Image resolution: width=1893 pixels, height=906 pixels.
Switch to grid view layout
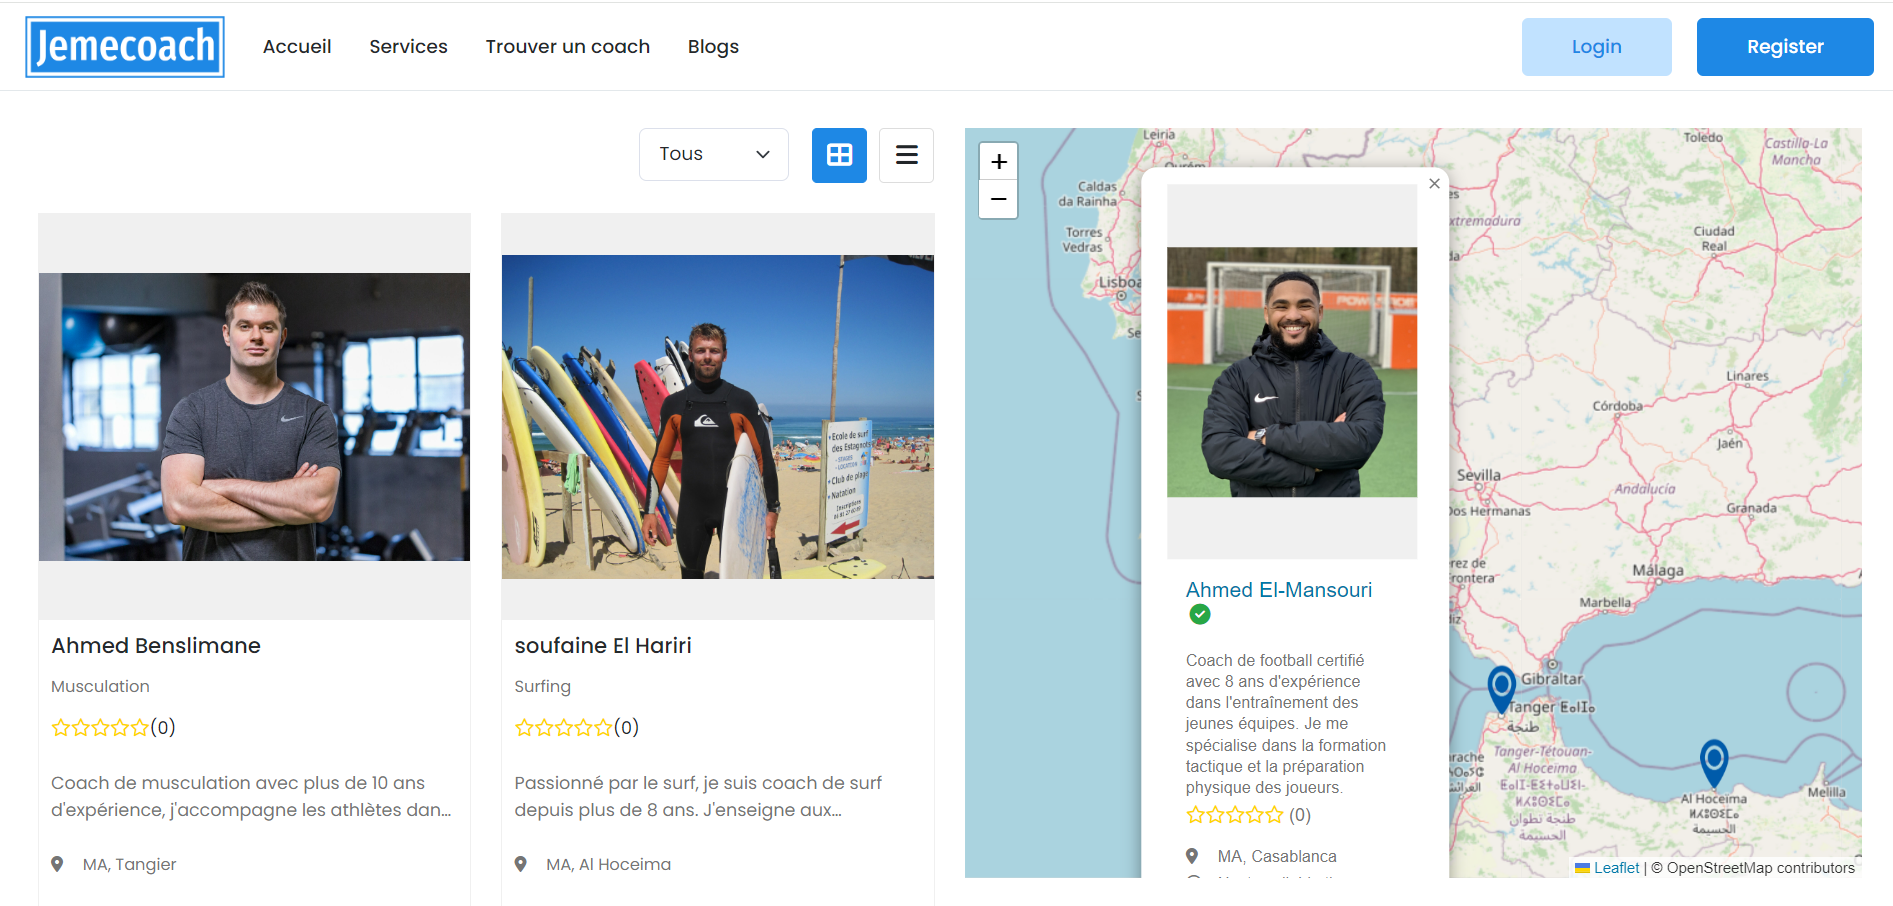click(839, 155)
